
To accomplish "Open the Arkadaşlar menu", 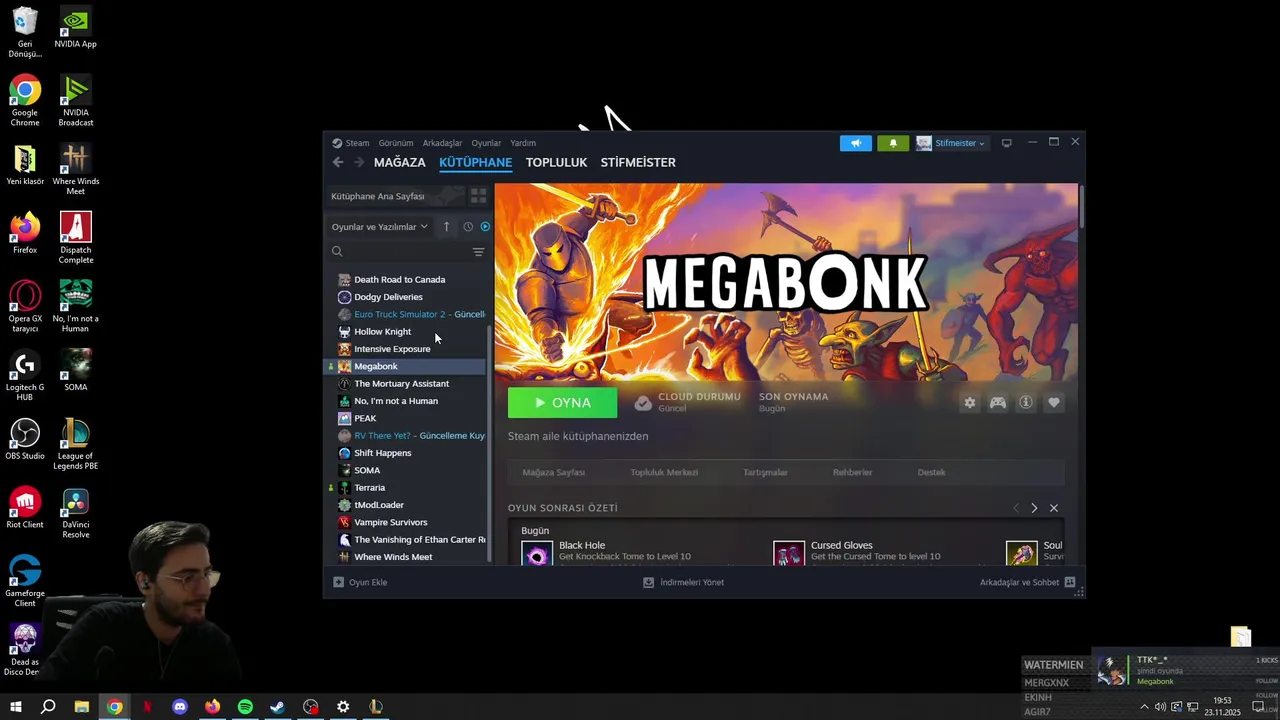I will (x=442, y=143).
